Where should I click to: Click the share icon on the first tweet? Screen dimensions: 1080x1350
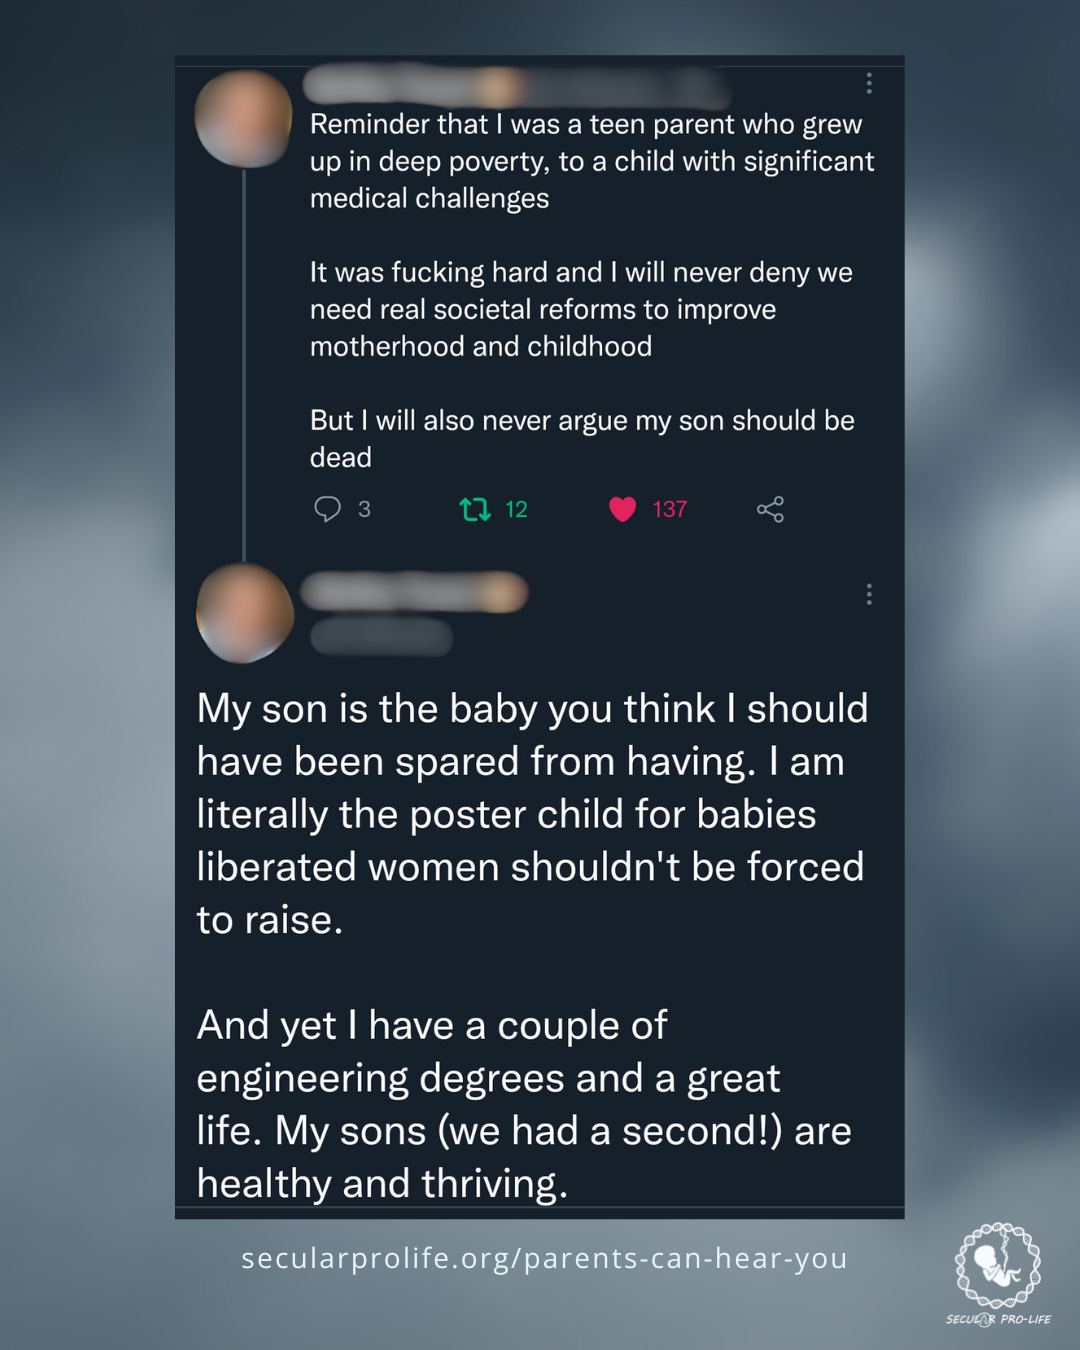pos(769,509)
